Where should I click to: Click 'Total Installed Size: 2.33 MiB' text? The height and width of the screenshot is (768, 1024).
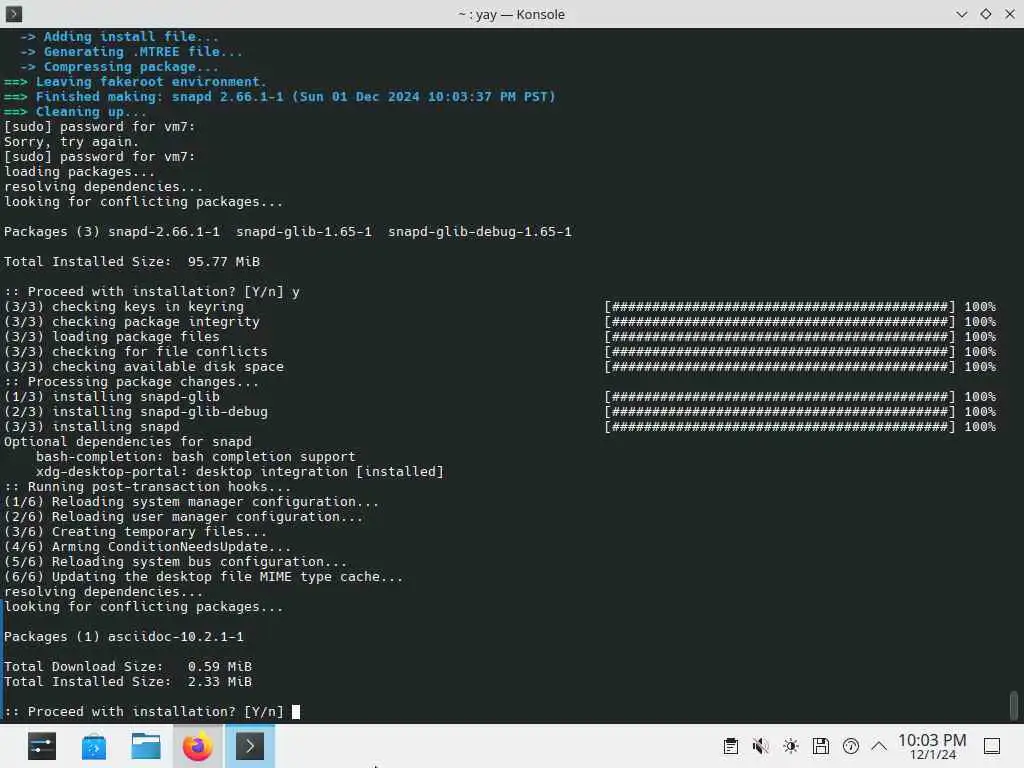(128, 681)
